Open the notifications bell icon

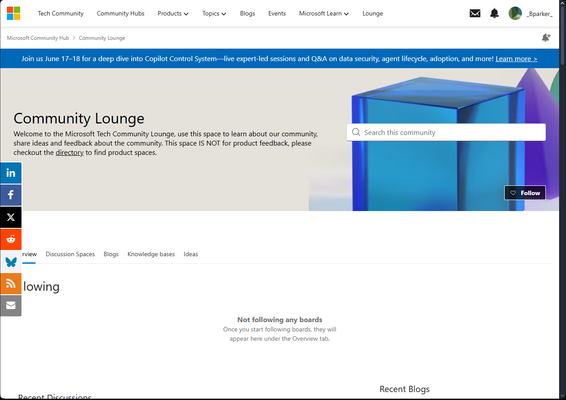[x=494, y=13]
